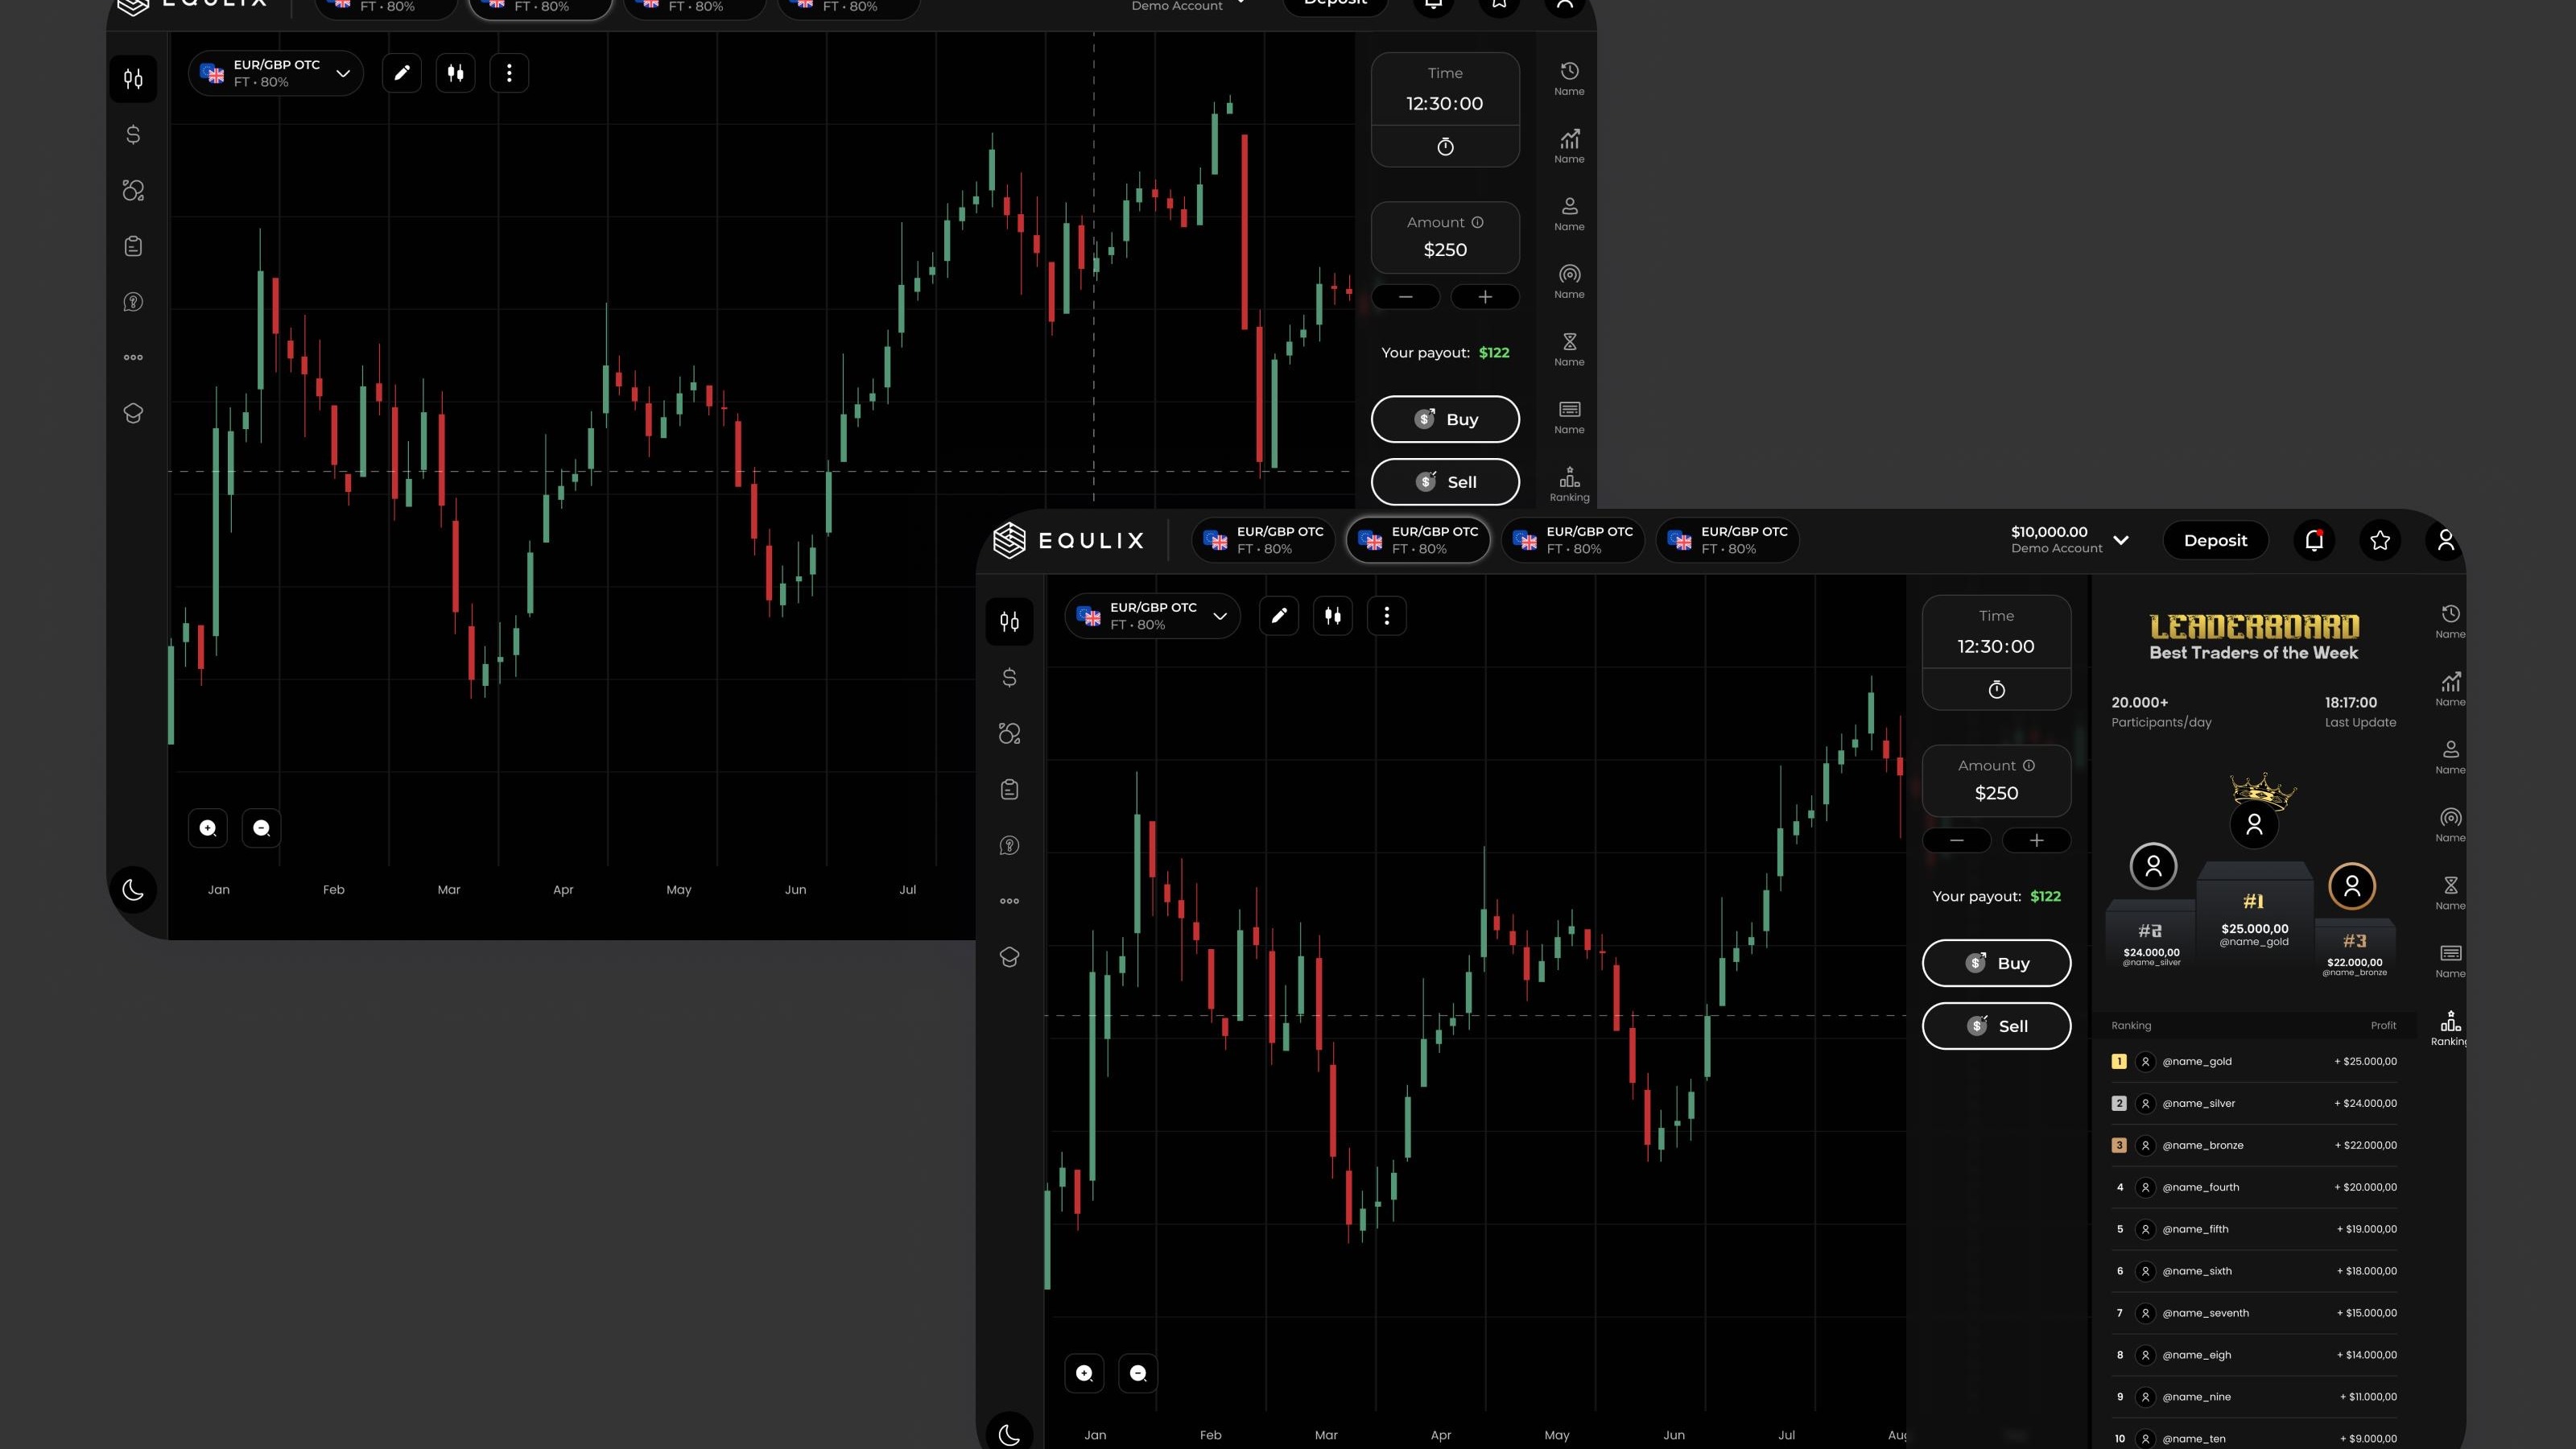Screen dimensions: 2576x1449
Task: Switch to the second EUR/GBP OTC tab in header
Action: (x=1418, y=540)
